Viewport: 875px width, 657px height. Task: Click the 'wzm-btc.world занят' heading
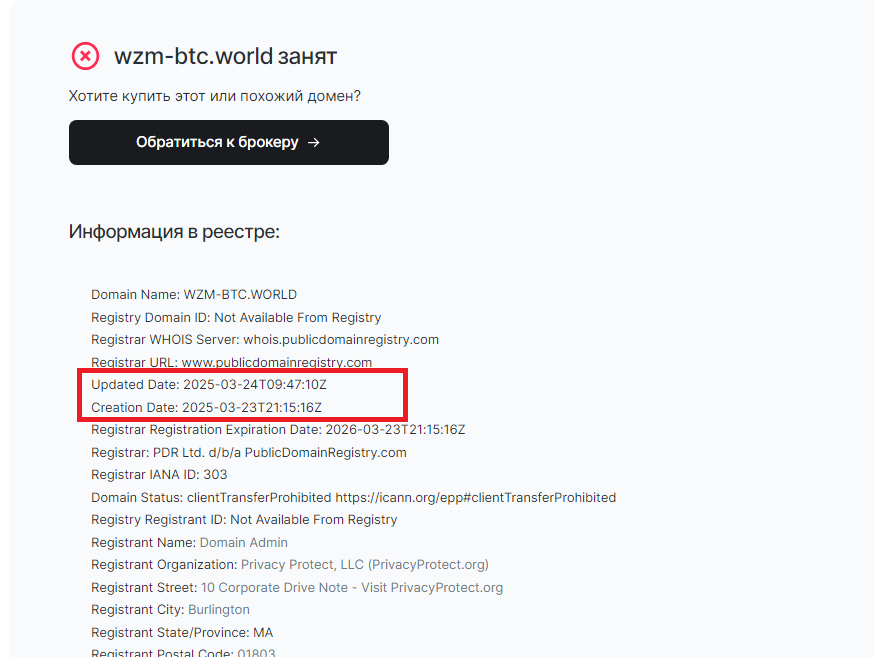(225, 56)
